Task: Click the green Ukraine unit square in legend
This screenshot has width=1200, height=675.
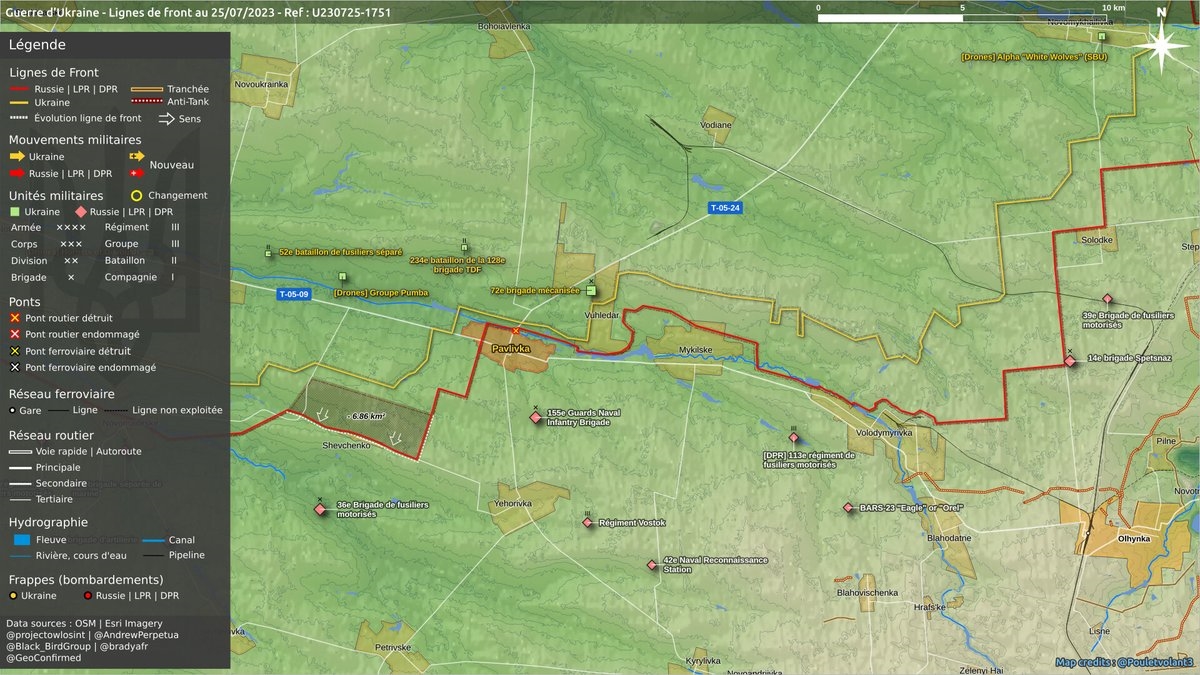Action: click(15, 212)
